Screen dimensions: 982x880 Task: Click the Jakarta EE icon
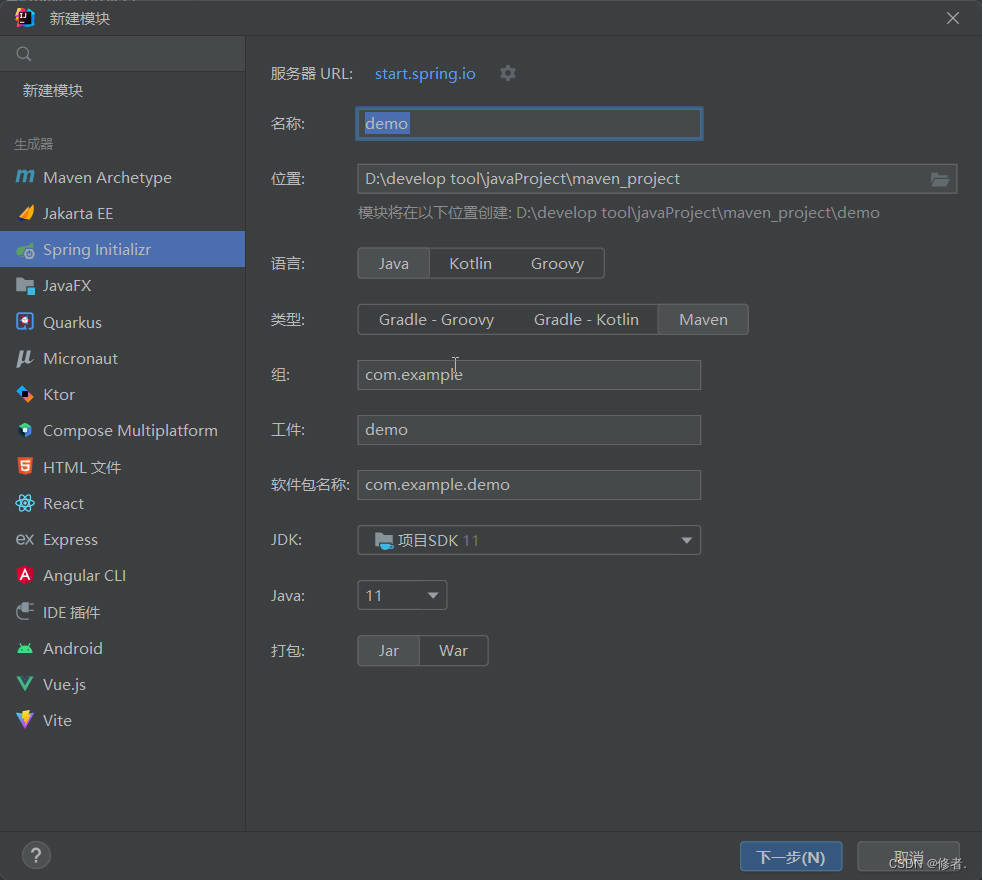[x=25, y=213]
